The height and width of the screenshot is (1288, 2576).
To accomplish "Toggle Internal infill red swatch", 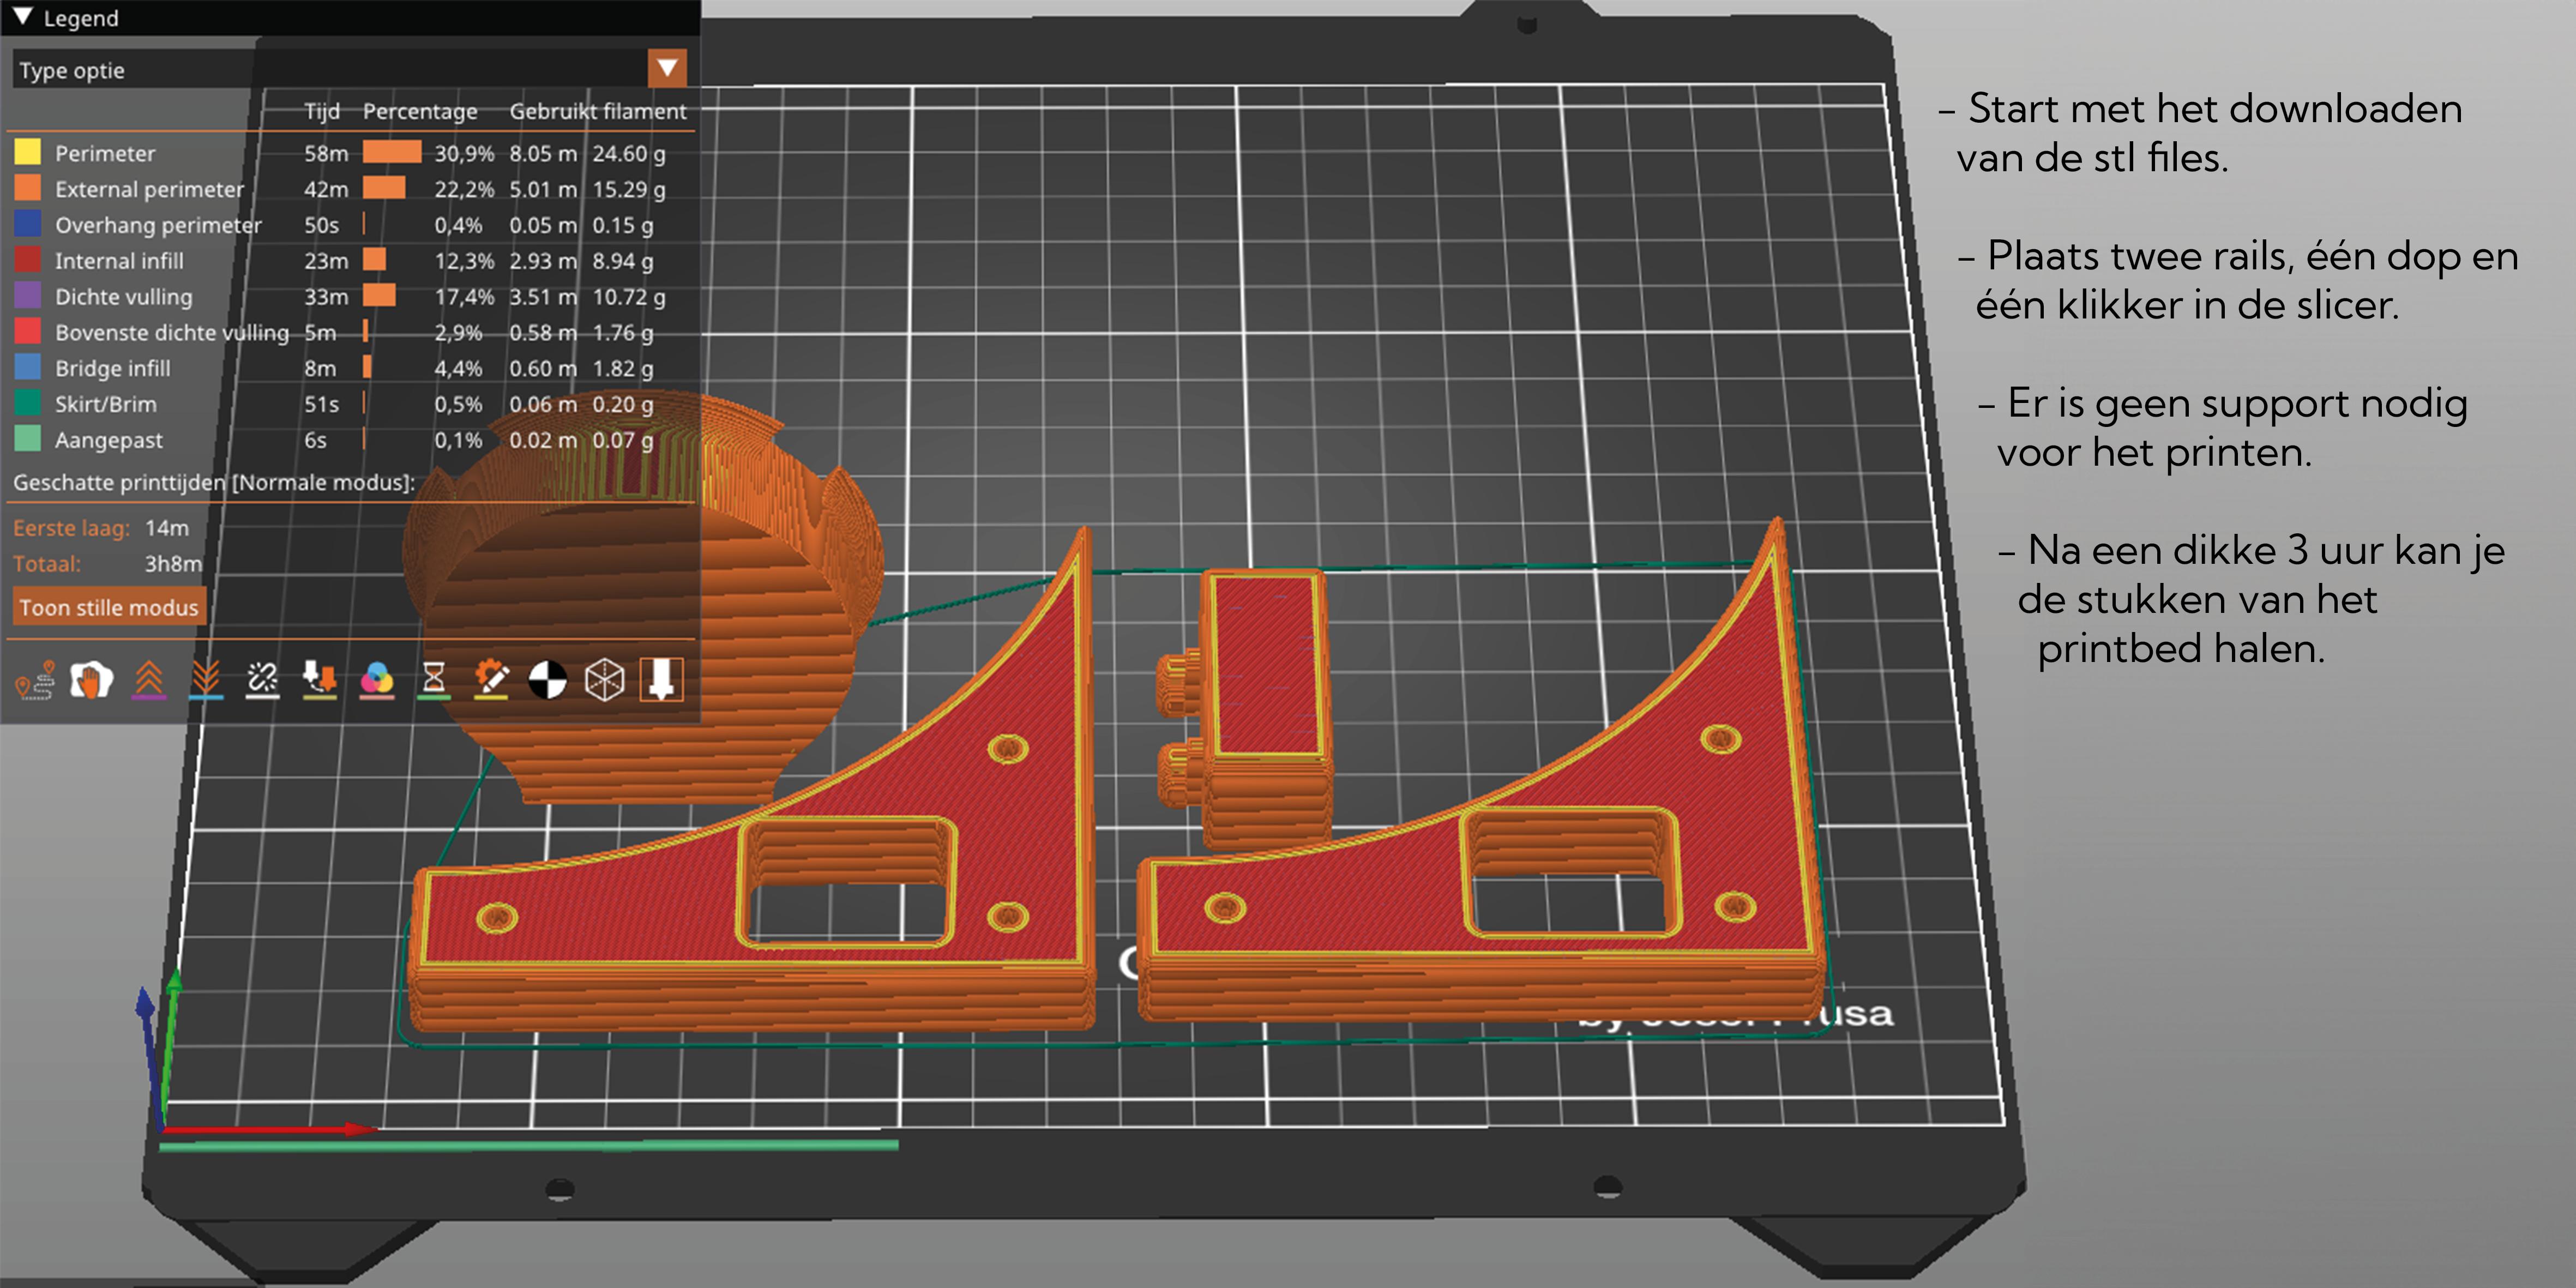I will [x=28, y=260].
